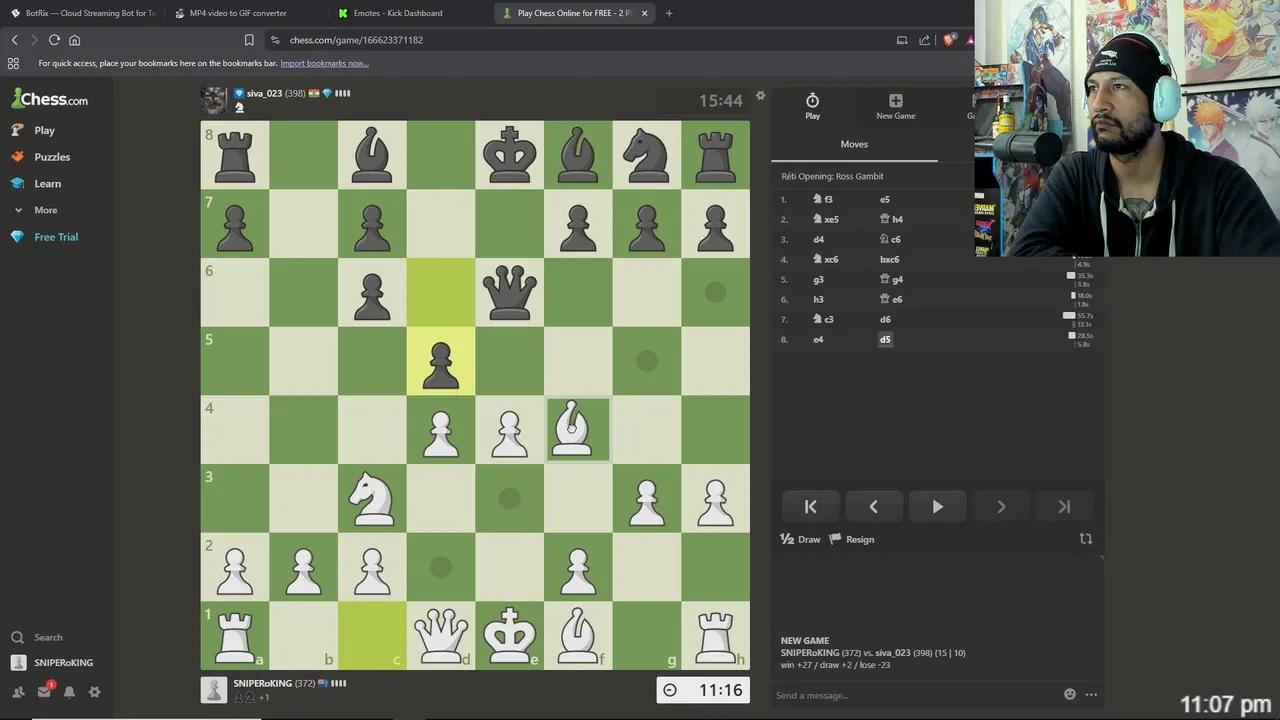
Task: Select New Game tab
Action: pos(895,106)
